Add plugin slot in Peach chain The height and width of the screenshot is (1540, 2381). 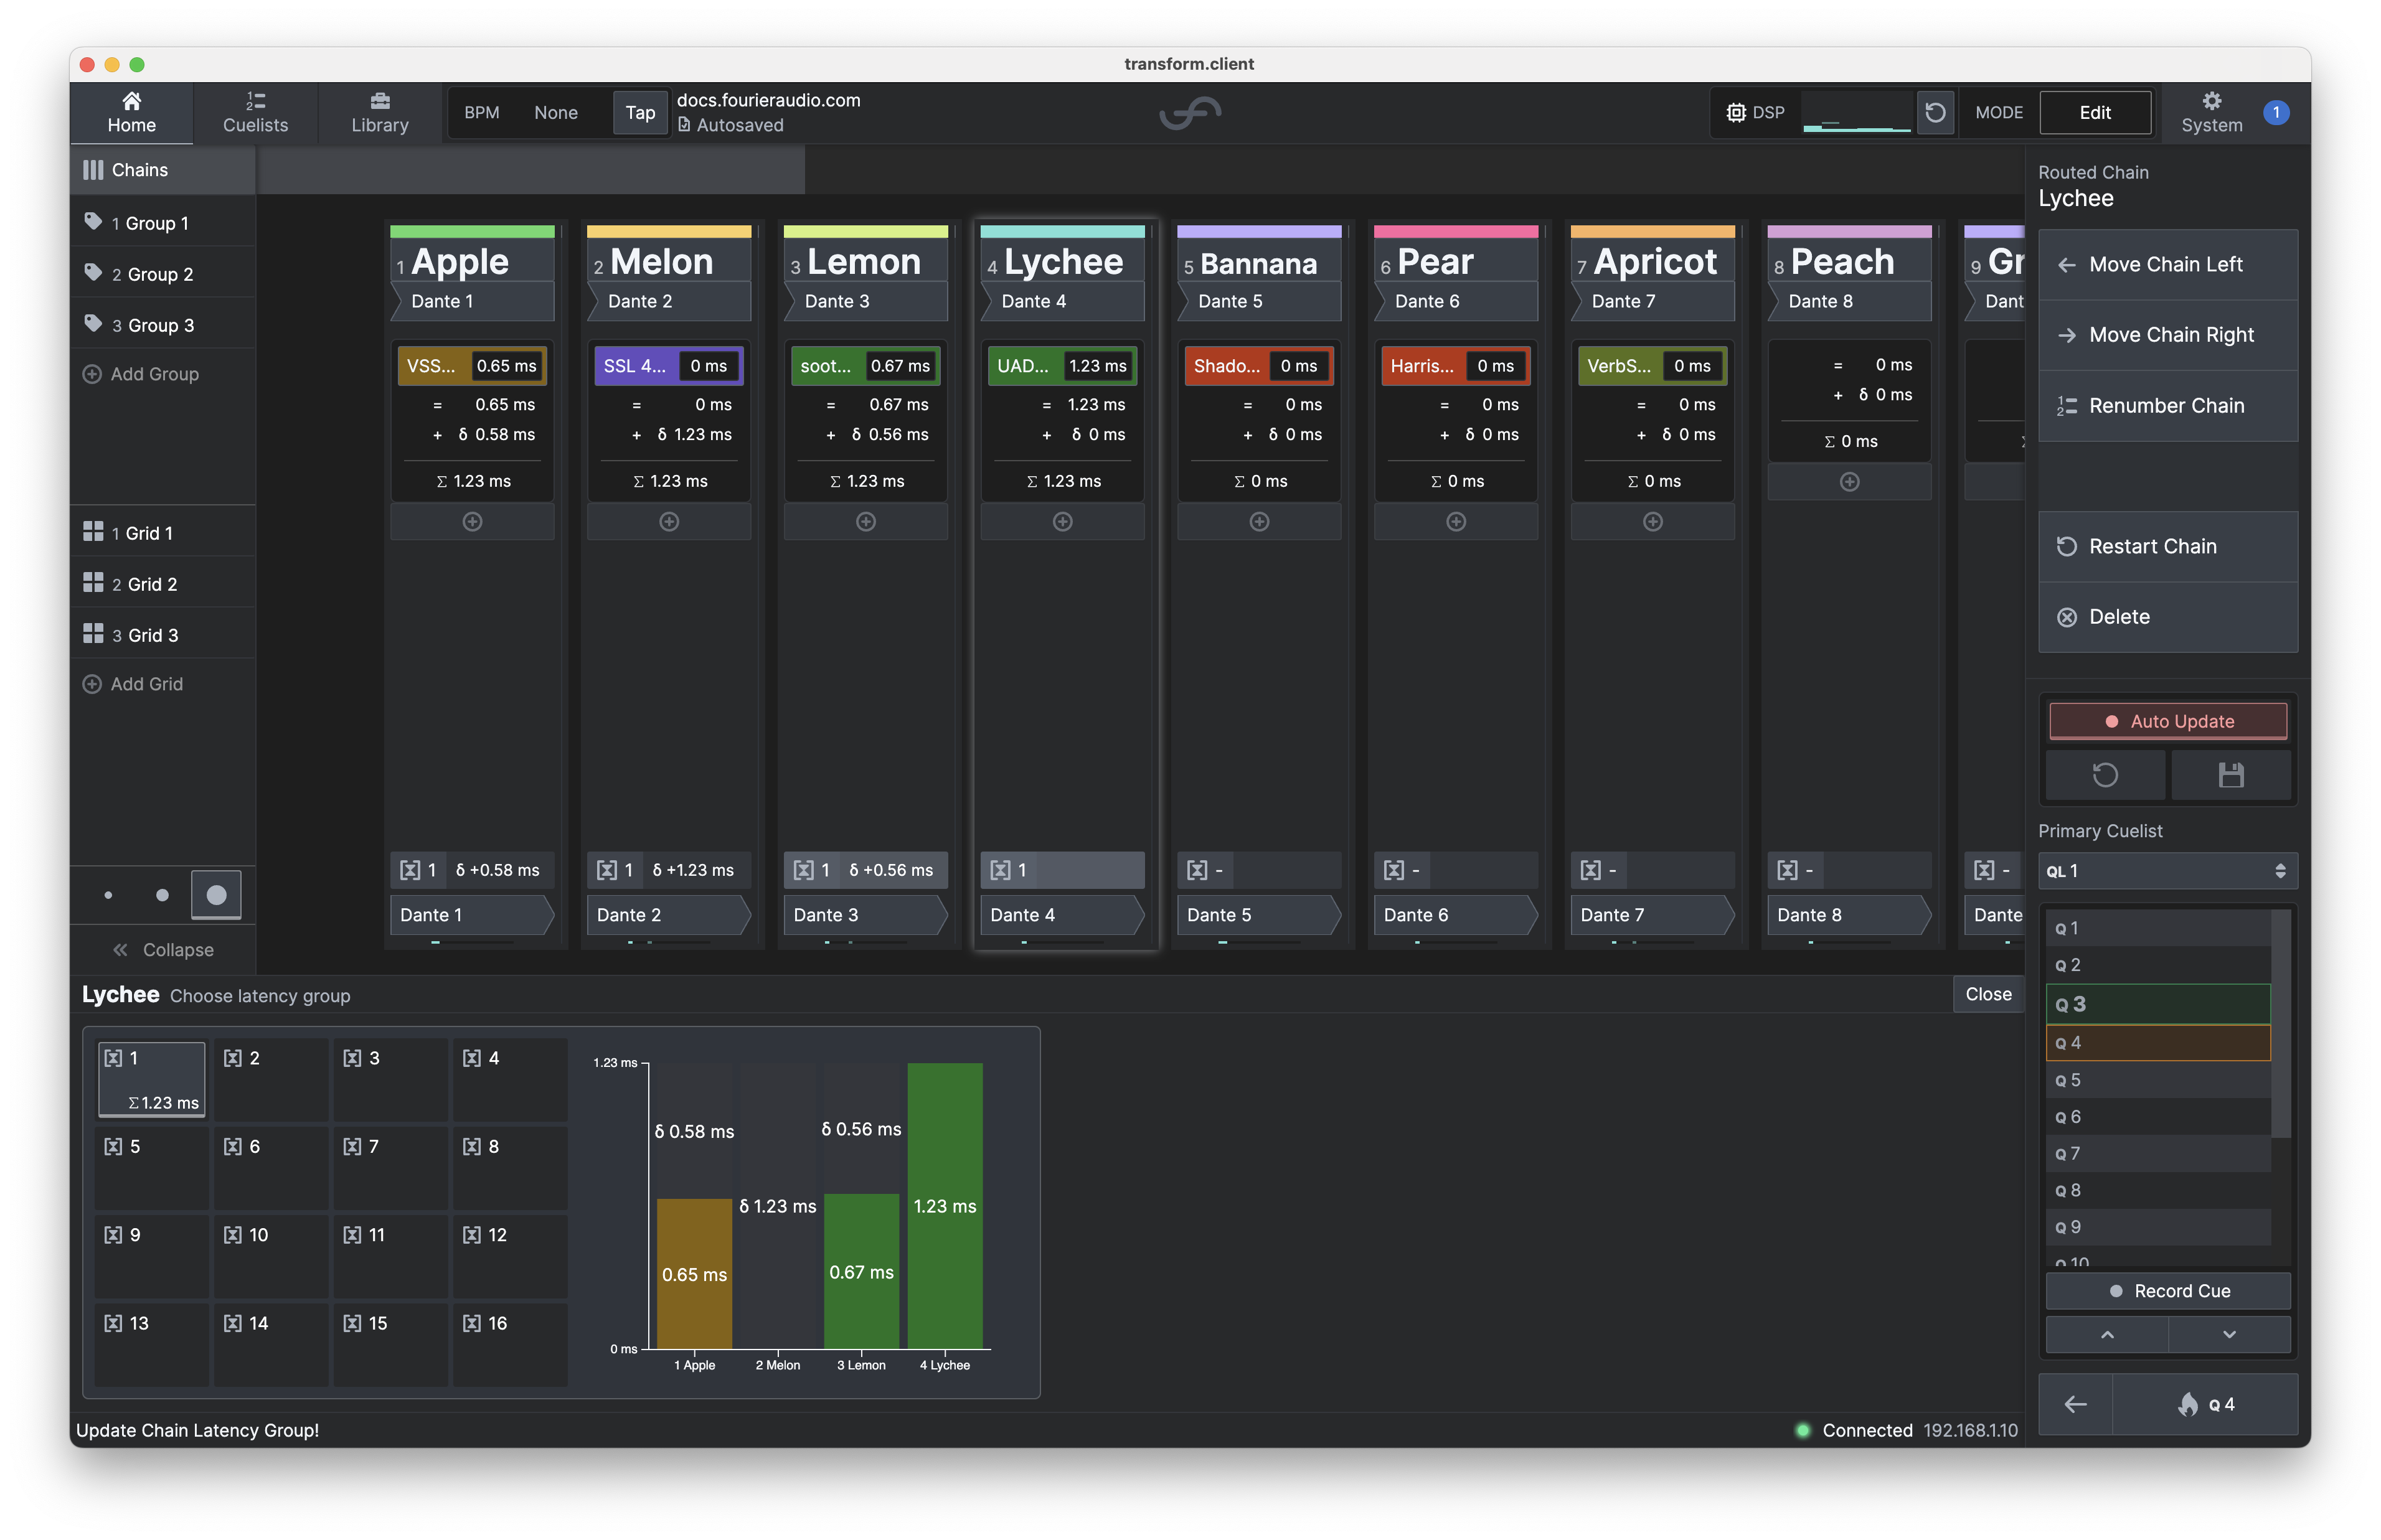tap(1849, 482)
